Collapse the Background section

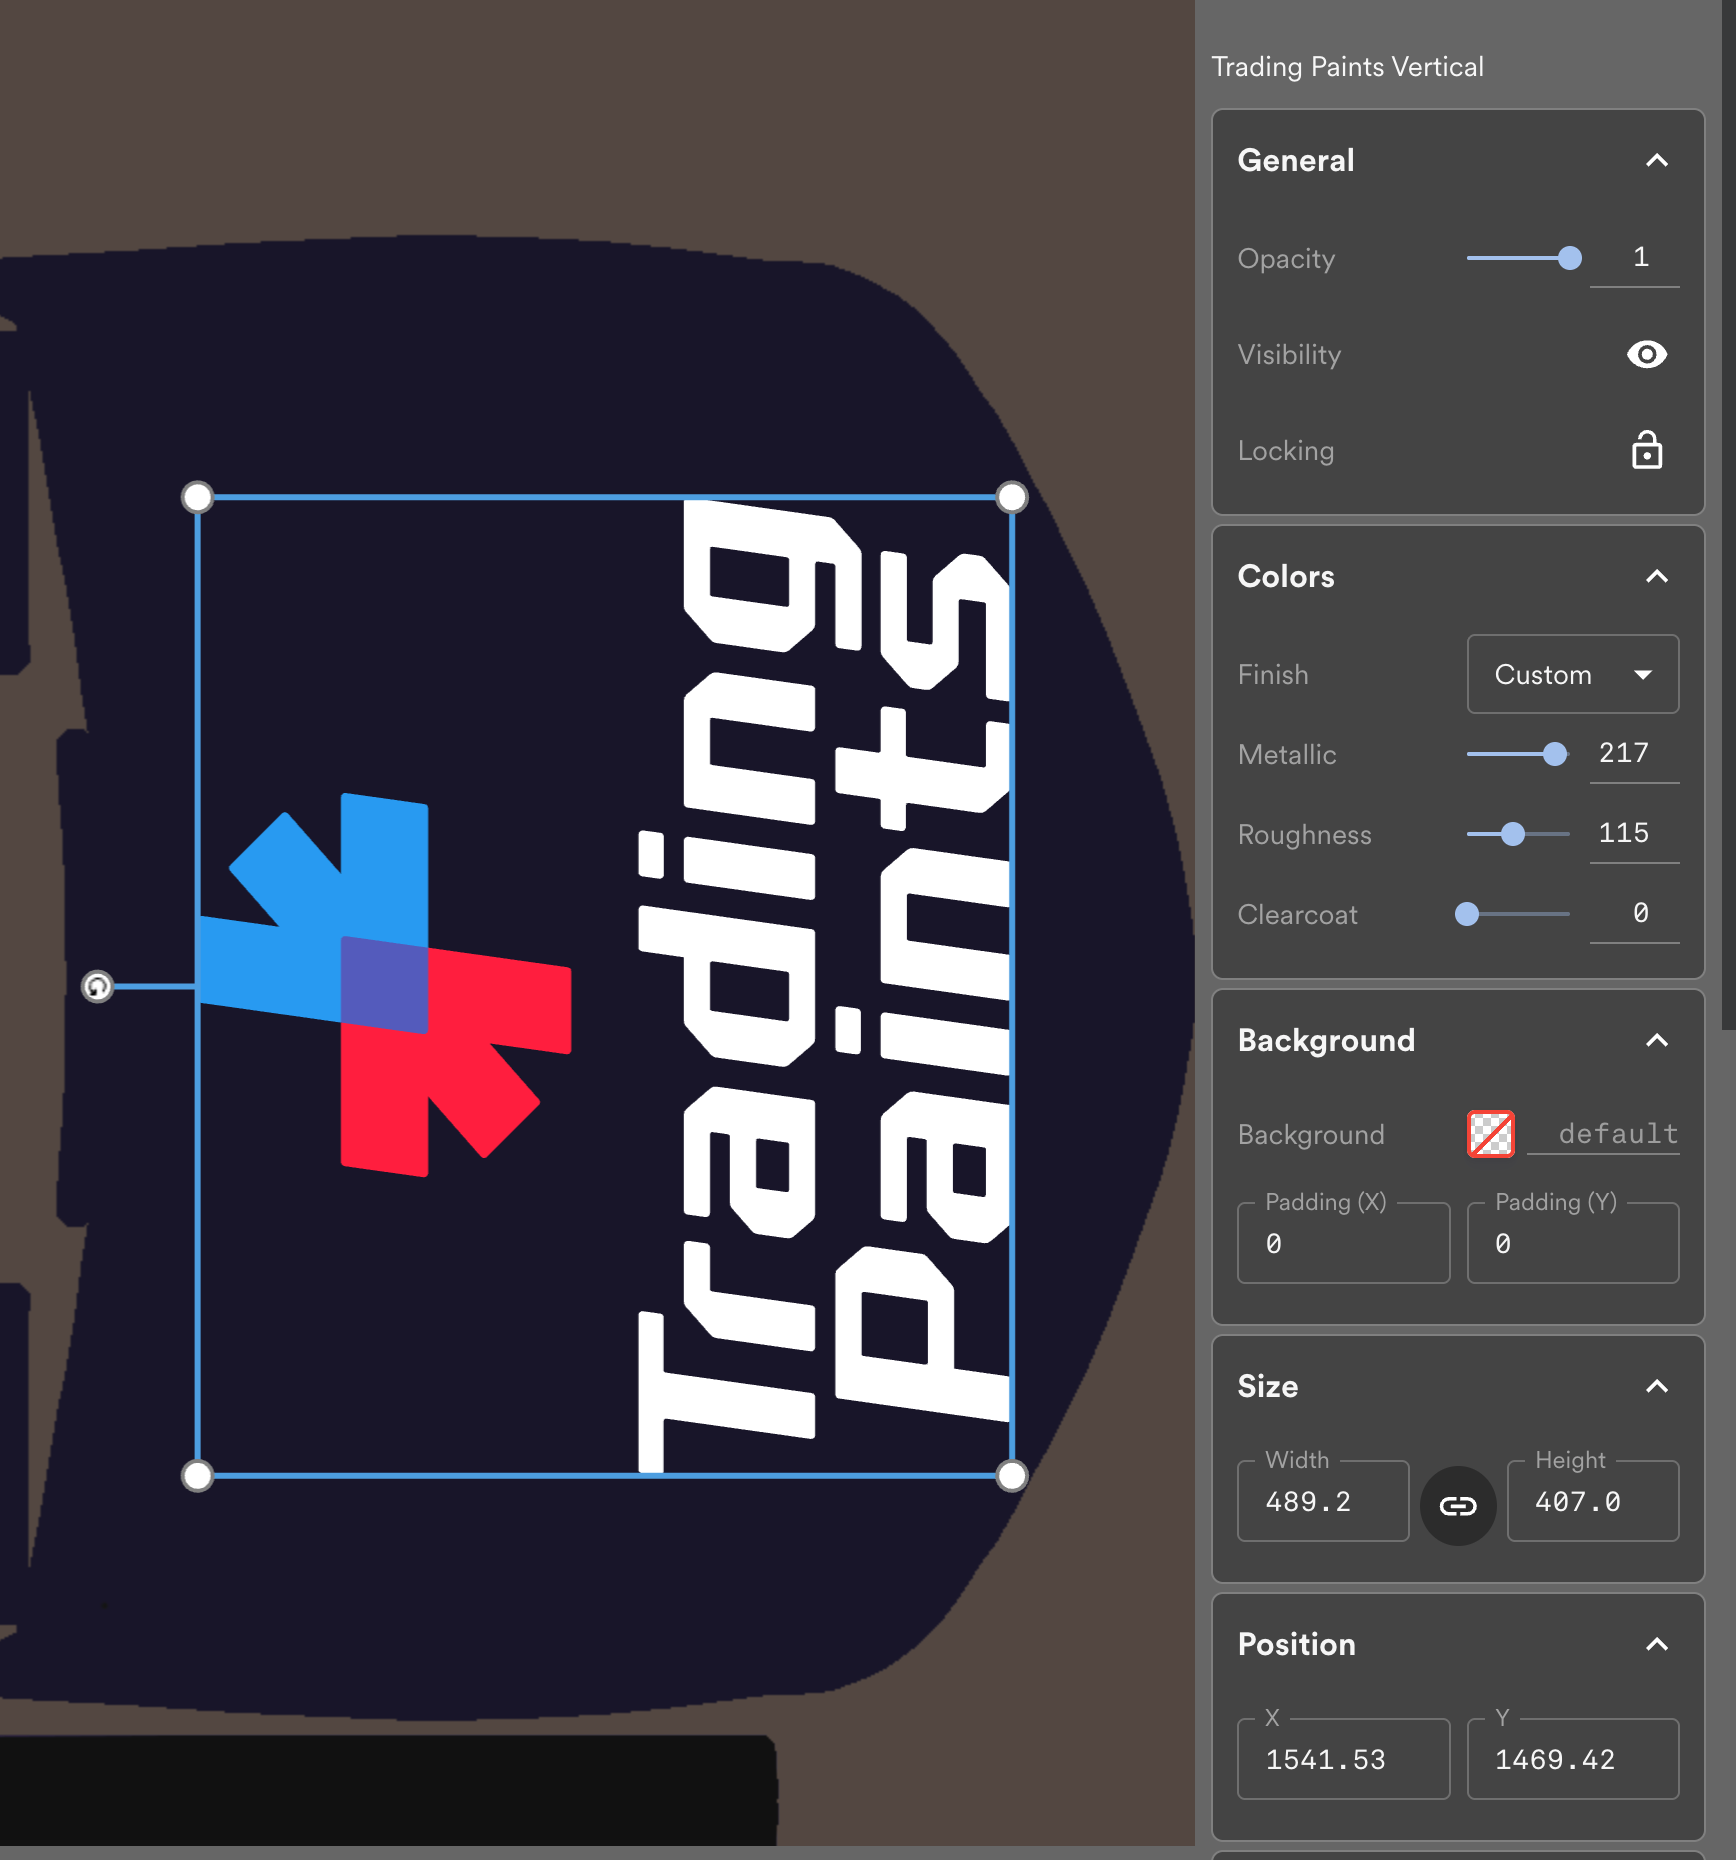point(1656,1041)
